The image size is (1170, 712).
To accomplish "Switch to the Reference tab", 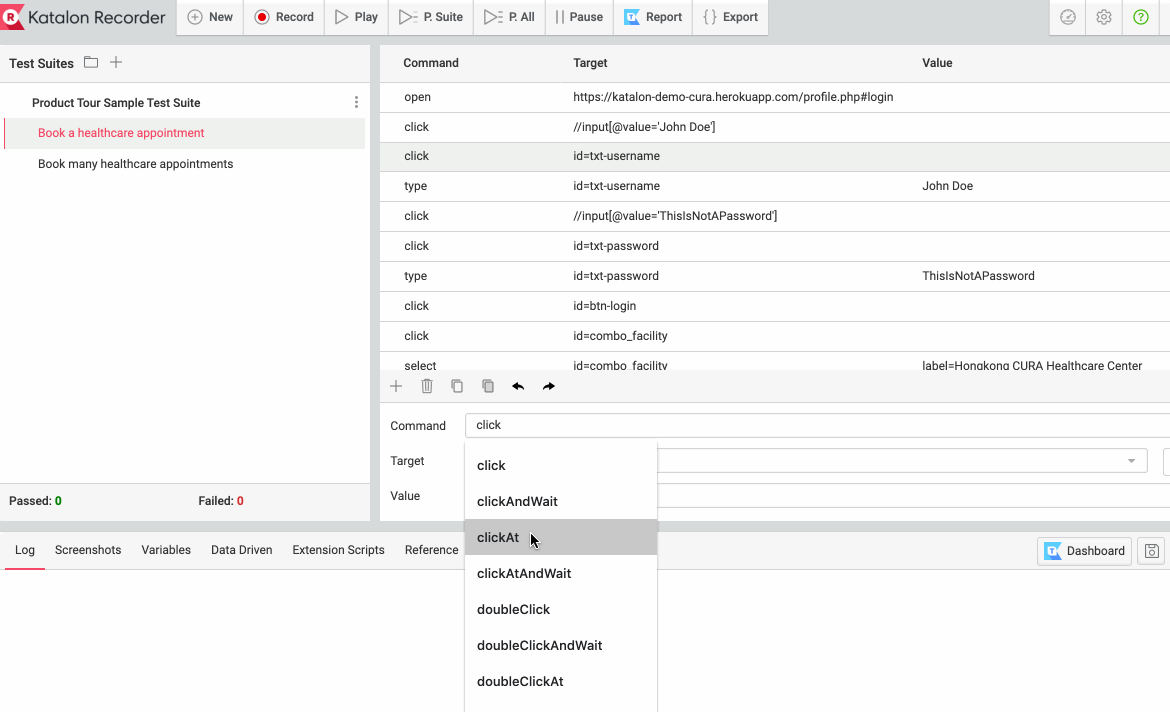I will point(431,550).
